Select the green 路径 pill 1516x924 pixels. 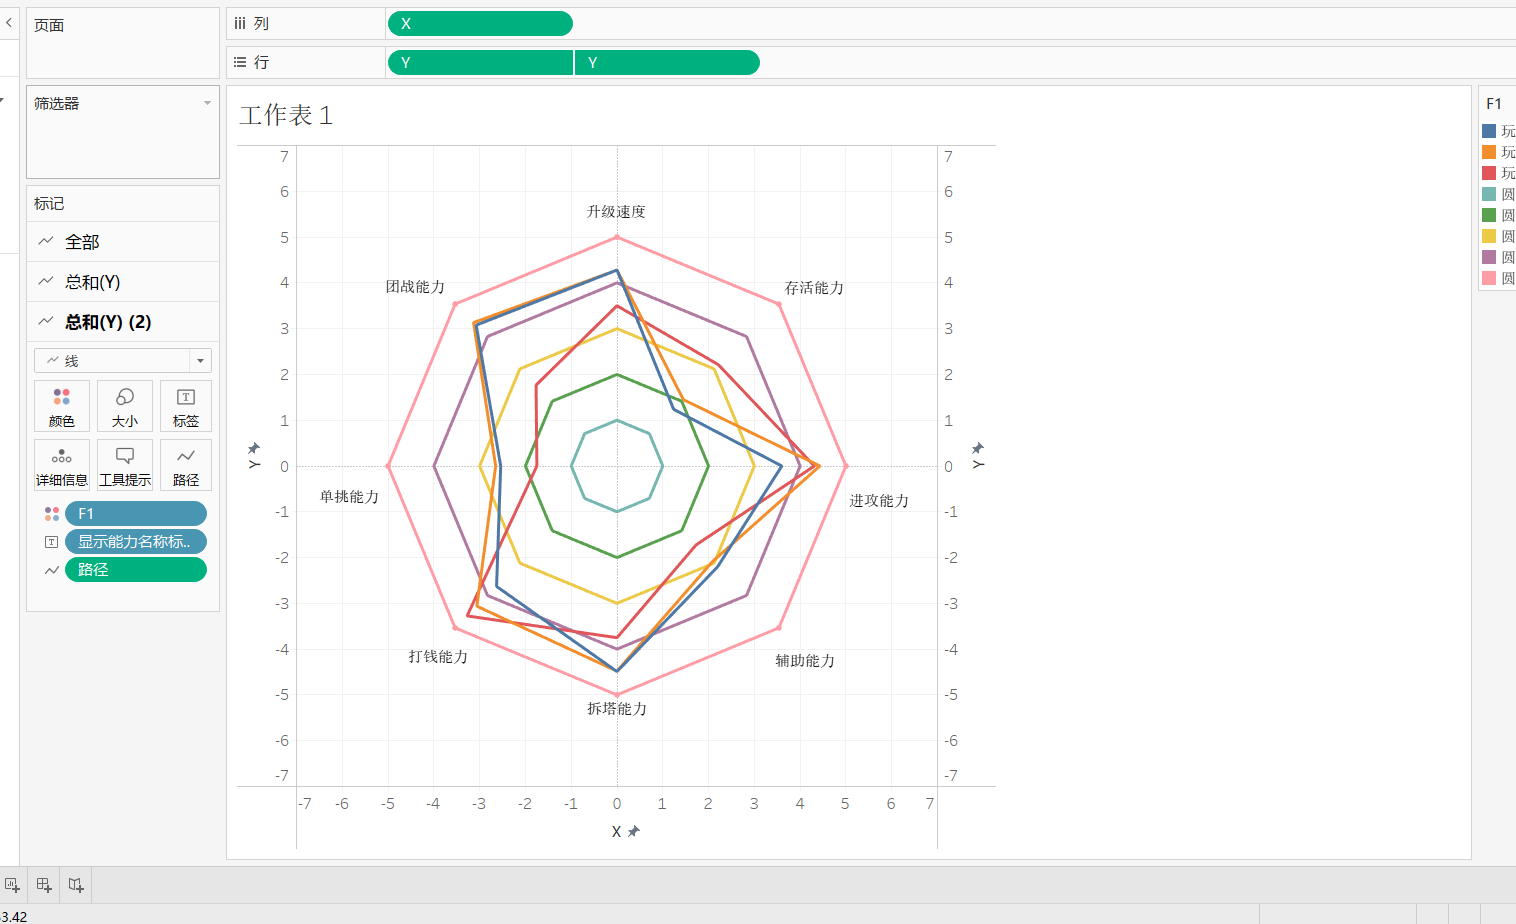point(136,569)
